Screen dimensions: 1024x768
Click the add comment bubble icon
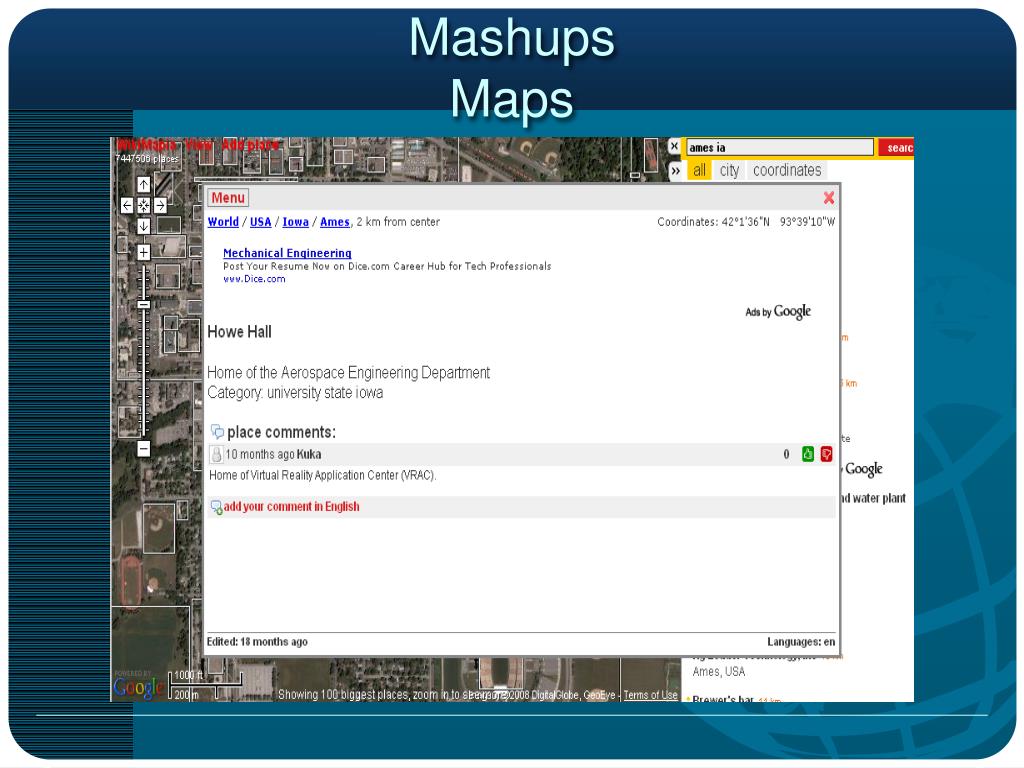tap(216, 507)
